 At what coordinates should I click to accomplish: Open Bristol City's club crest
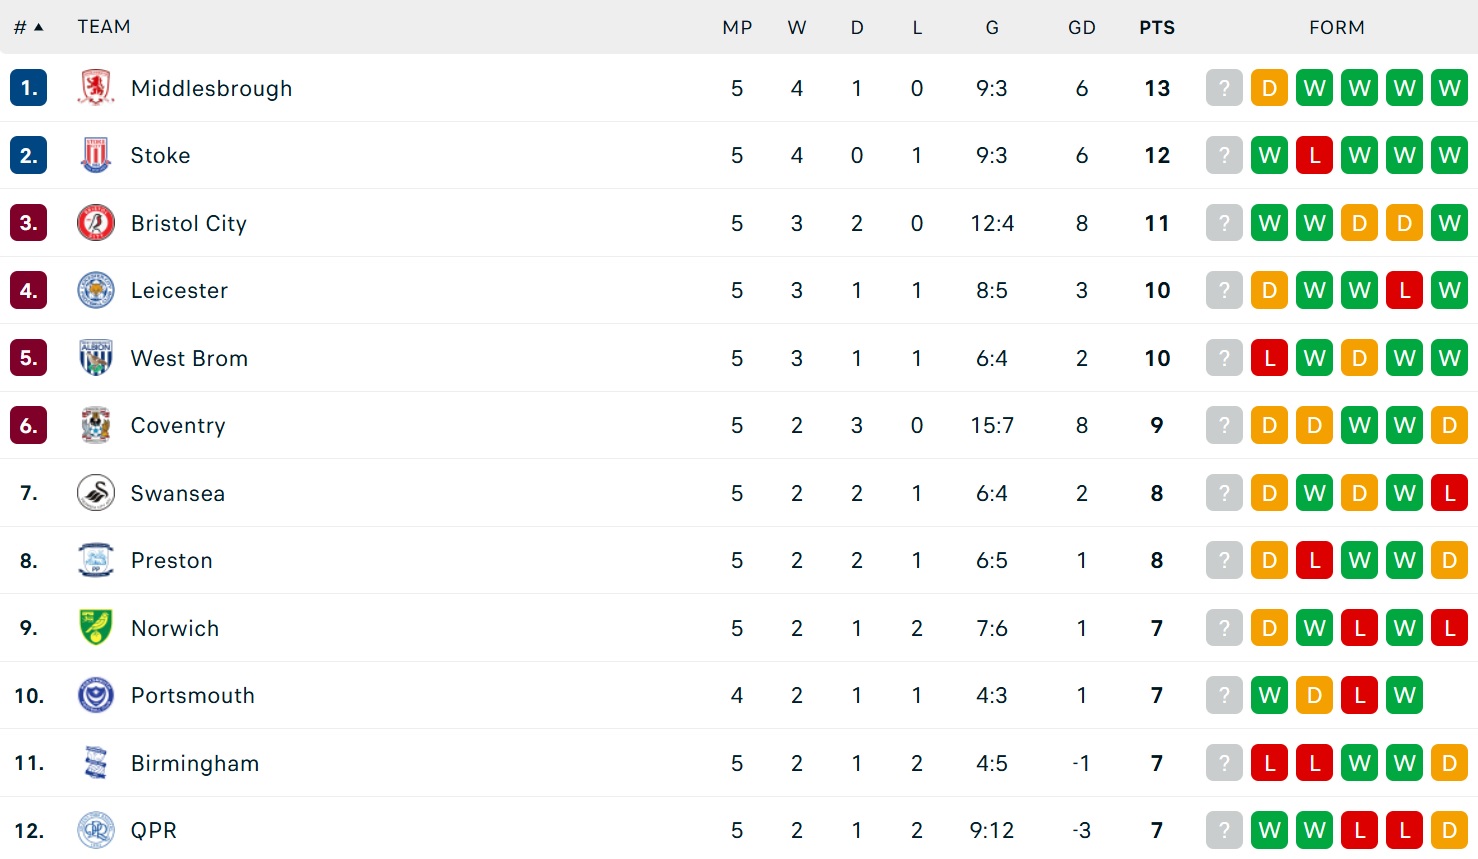tap(96, 223)
